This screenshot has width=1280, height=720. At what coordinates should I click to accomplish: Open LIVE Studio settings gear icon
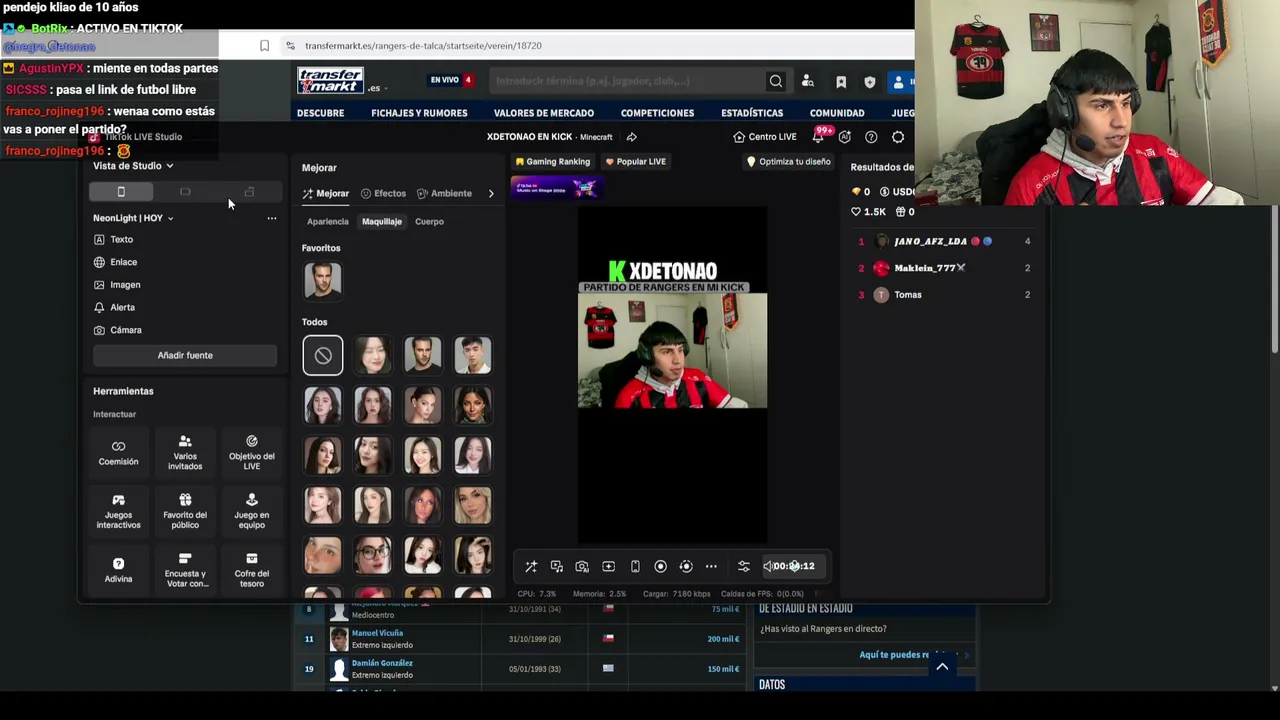pos(898,137)
